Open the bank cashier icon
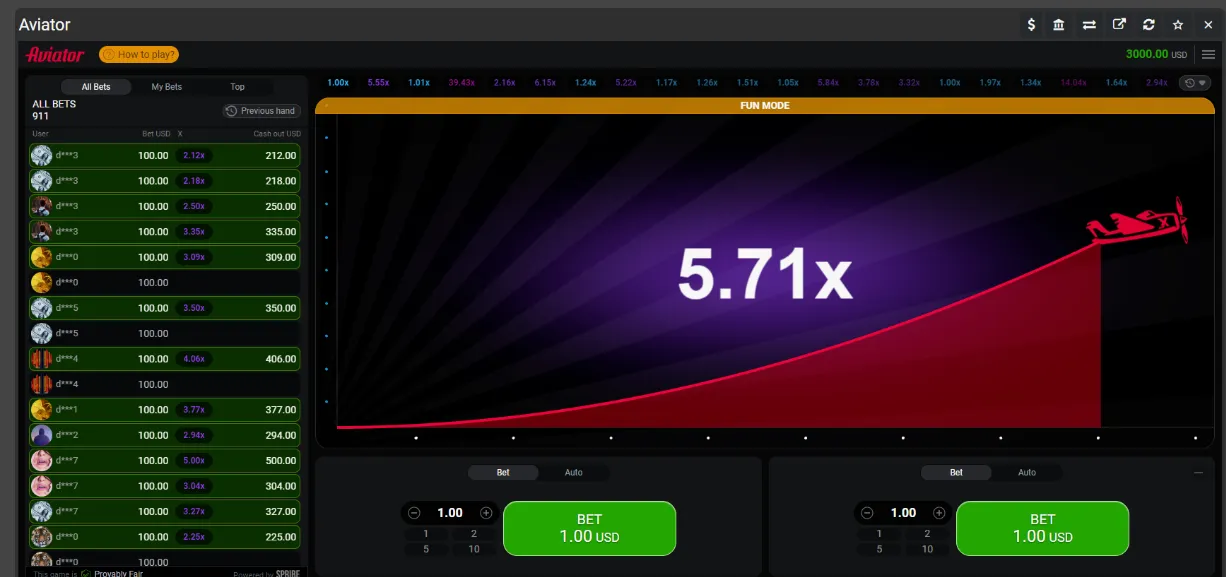The height and width of the screenshot is (577, 1226). [x=1059, y=25]
